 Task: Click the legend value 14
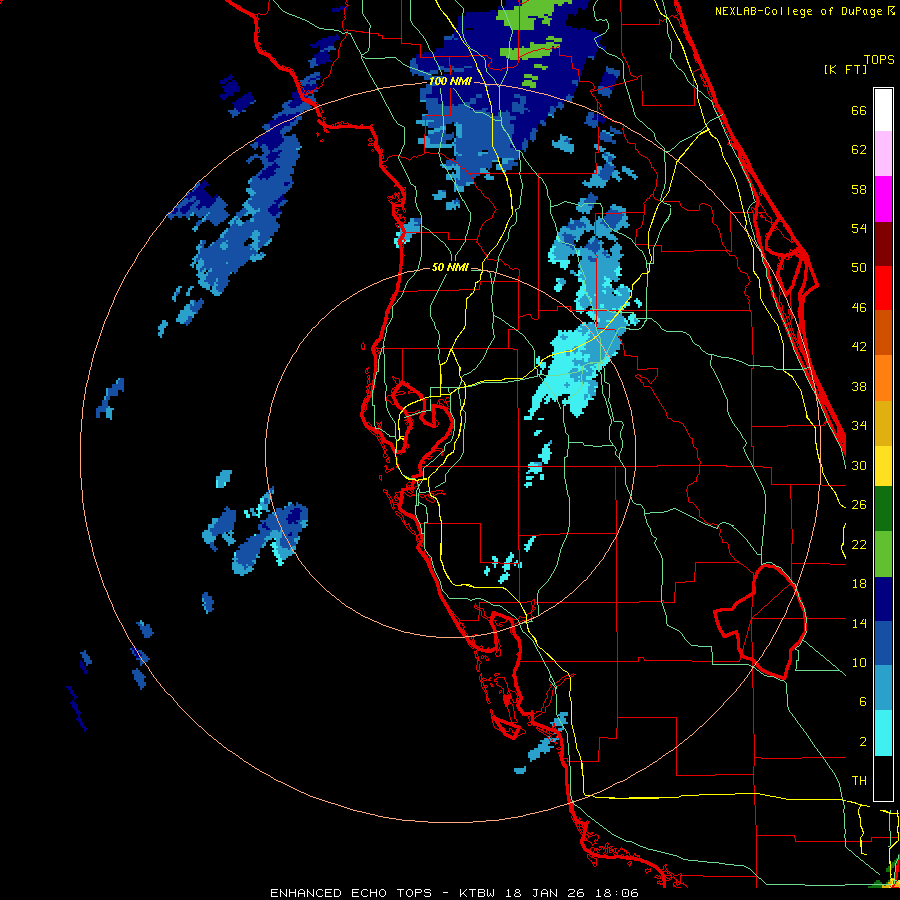point(859,623)
